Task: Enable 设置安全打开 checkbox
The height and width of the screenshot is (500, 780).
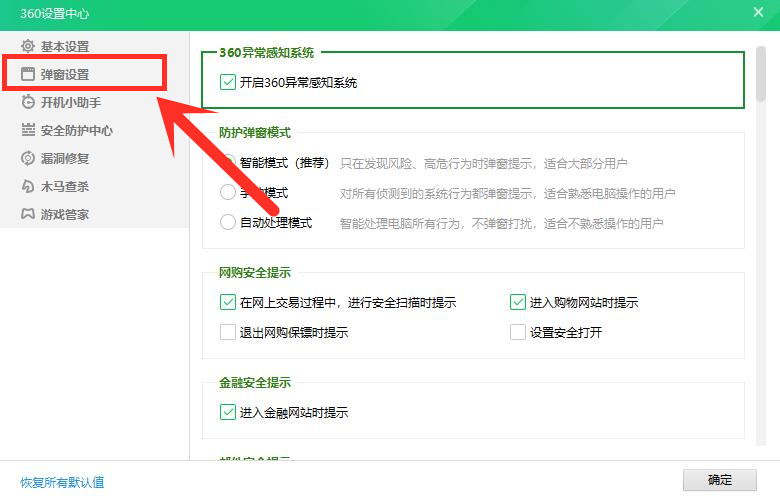Action: tap(517, 332)
